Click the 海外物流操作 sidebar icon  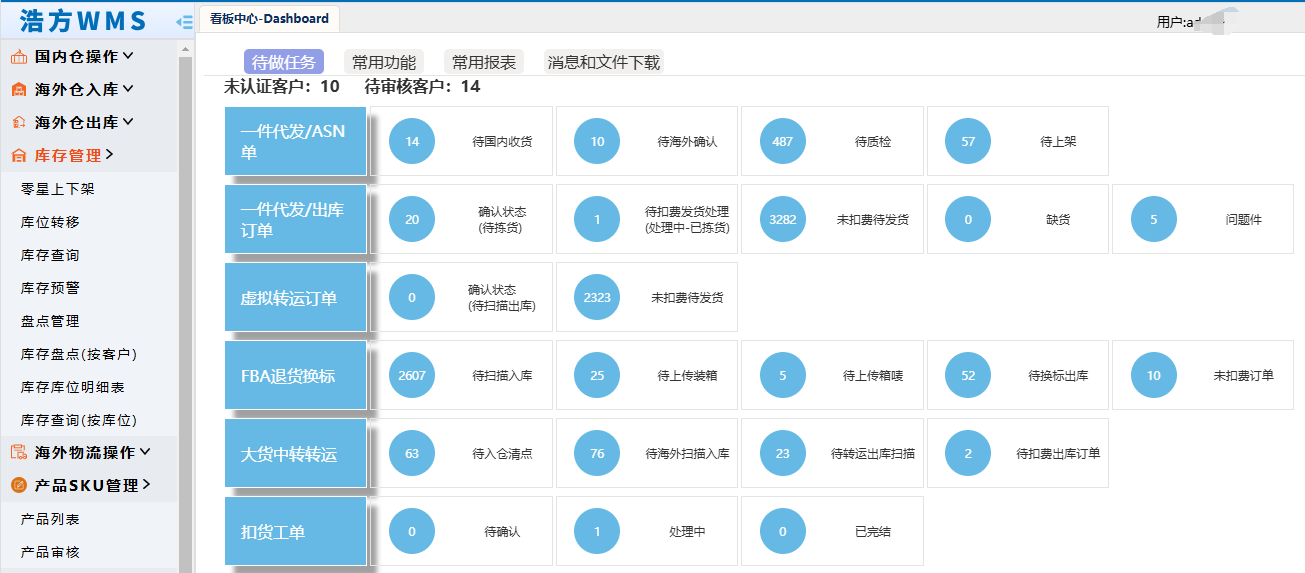coord(19,453)
